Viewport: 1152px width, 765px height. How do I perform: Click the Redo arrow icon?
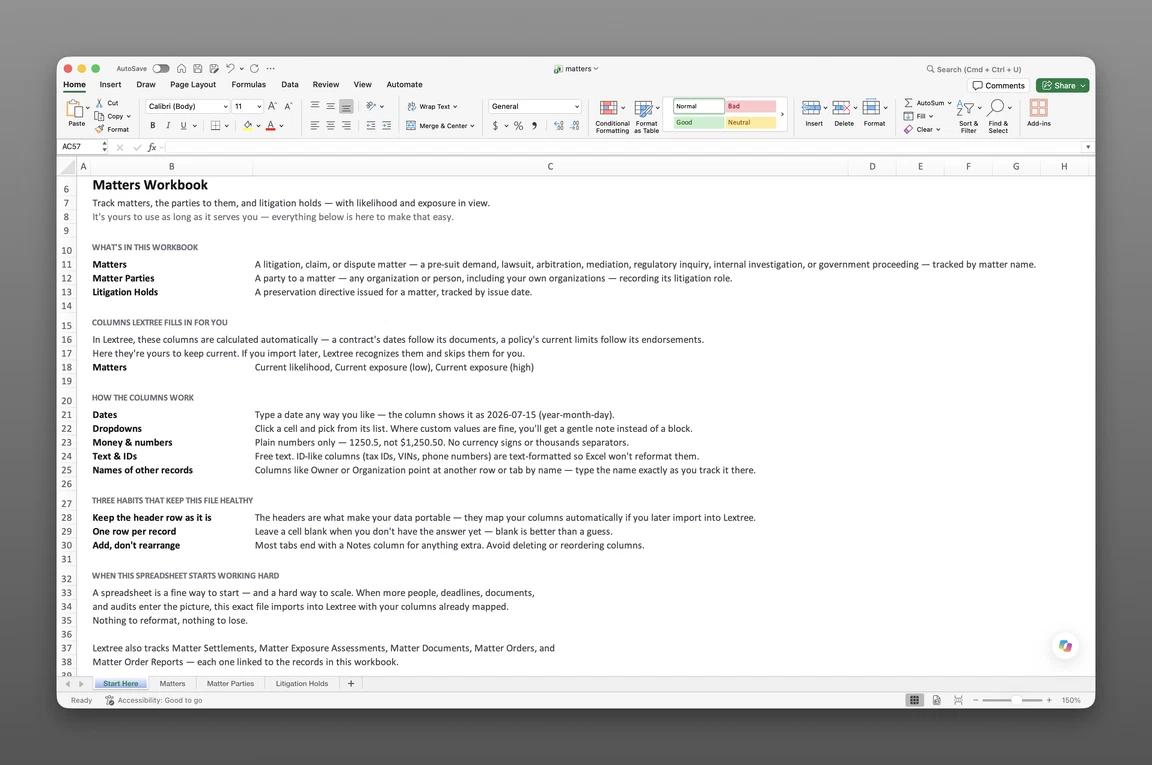pyautogui.click(x=254, y=68)
